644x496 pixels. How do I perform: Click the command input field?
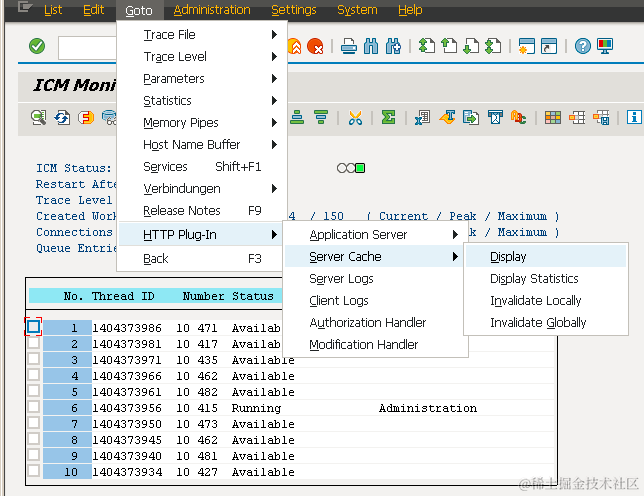click(87, 48)
